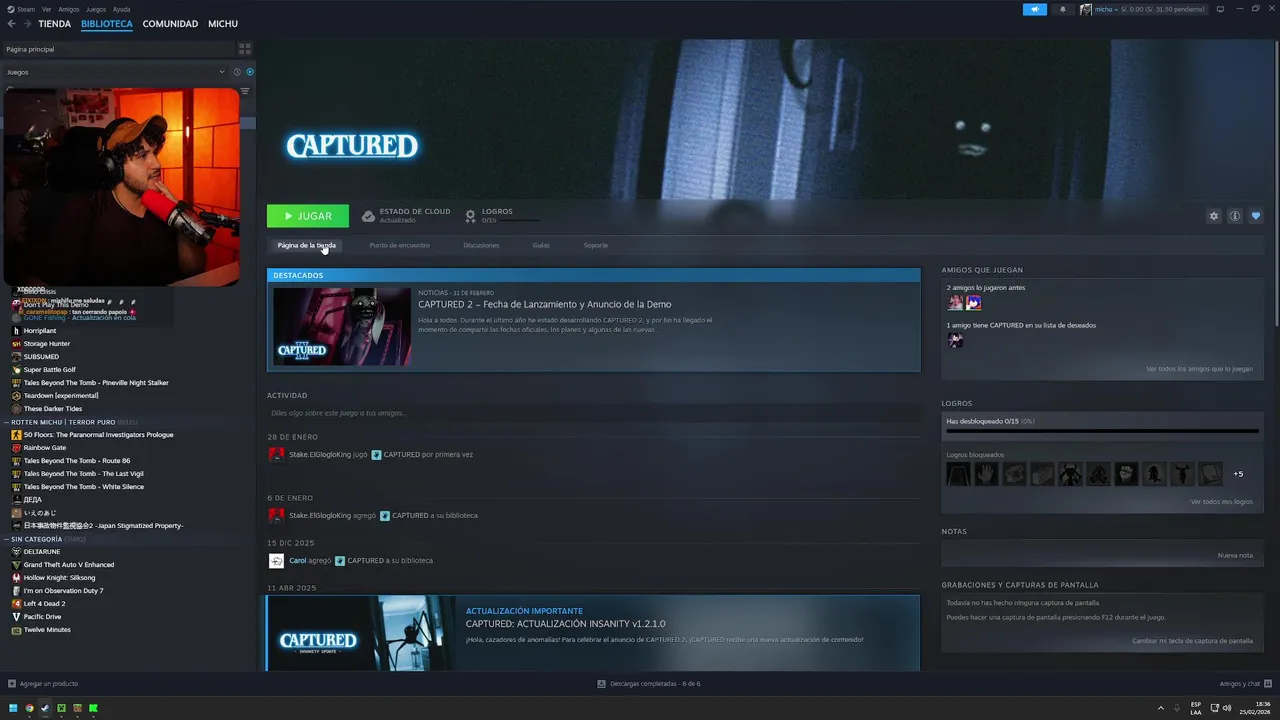Go to the COMUNIDAD tab
This screenshot has width=1280, height=720.
click(x=170, y=24)
